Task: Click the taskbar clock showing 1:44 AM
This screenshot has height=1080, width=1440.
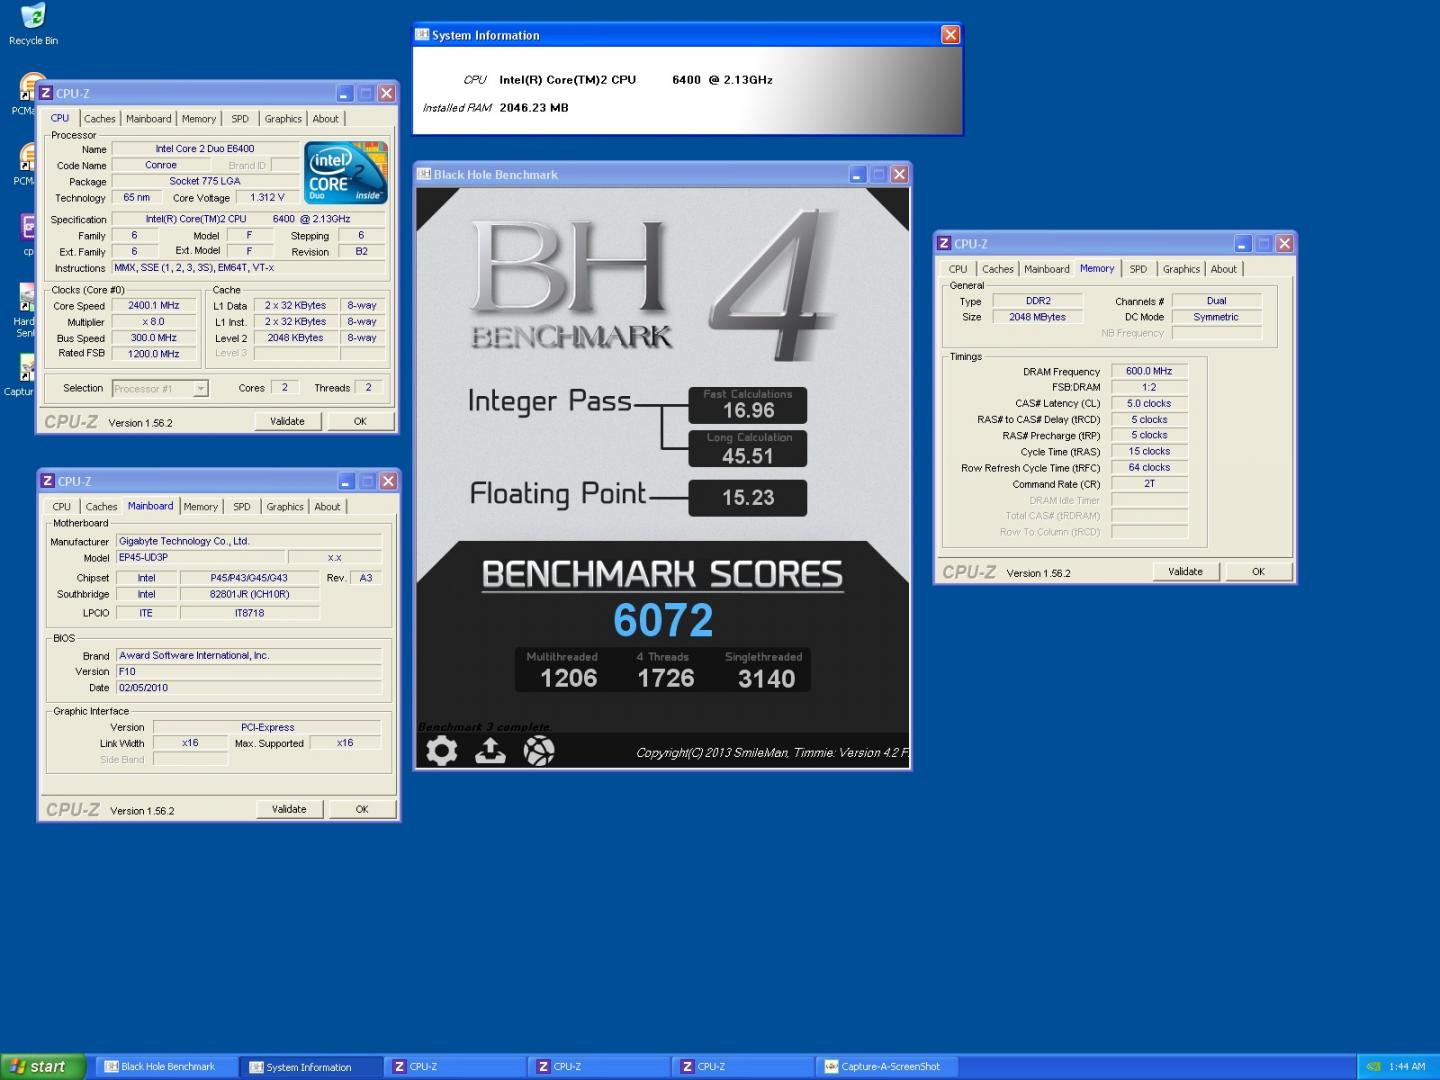Action: [1407, 1067]
